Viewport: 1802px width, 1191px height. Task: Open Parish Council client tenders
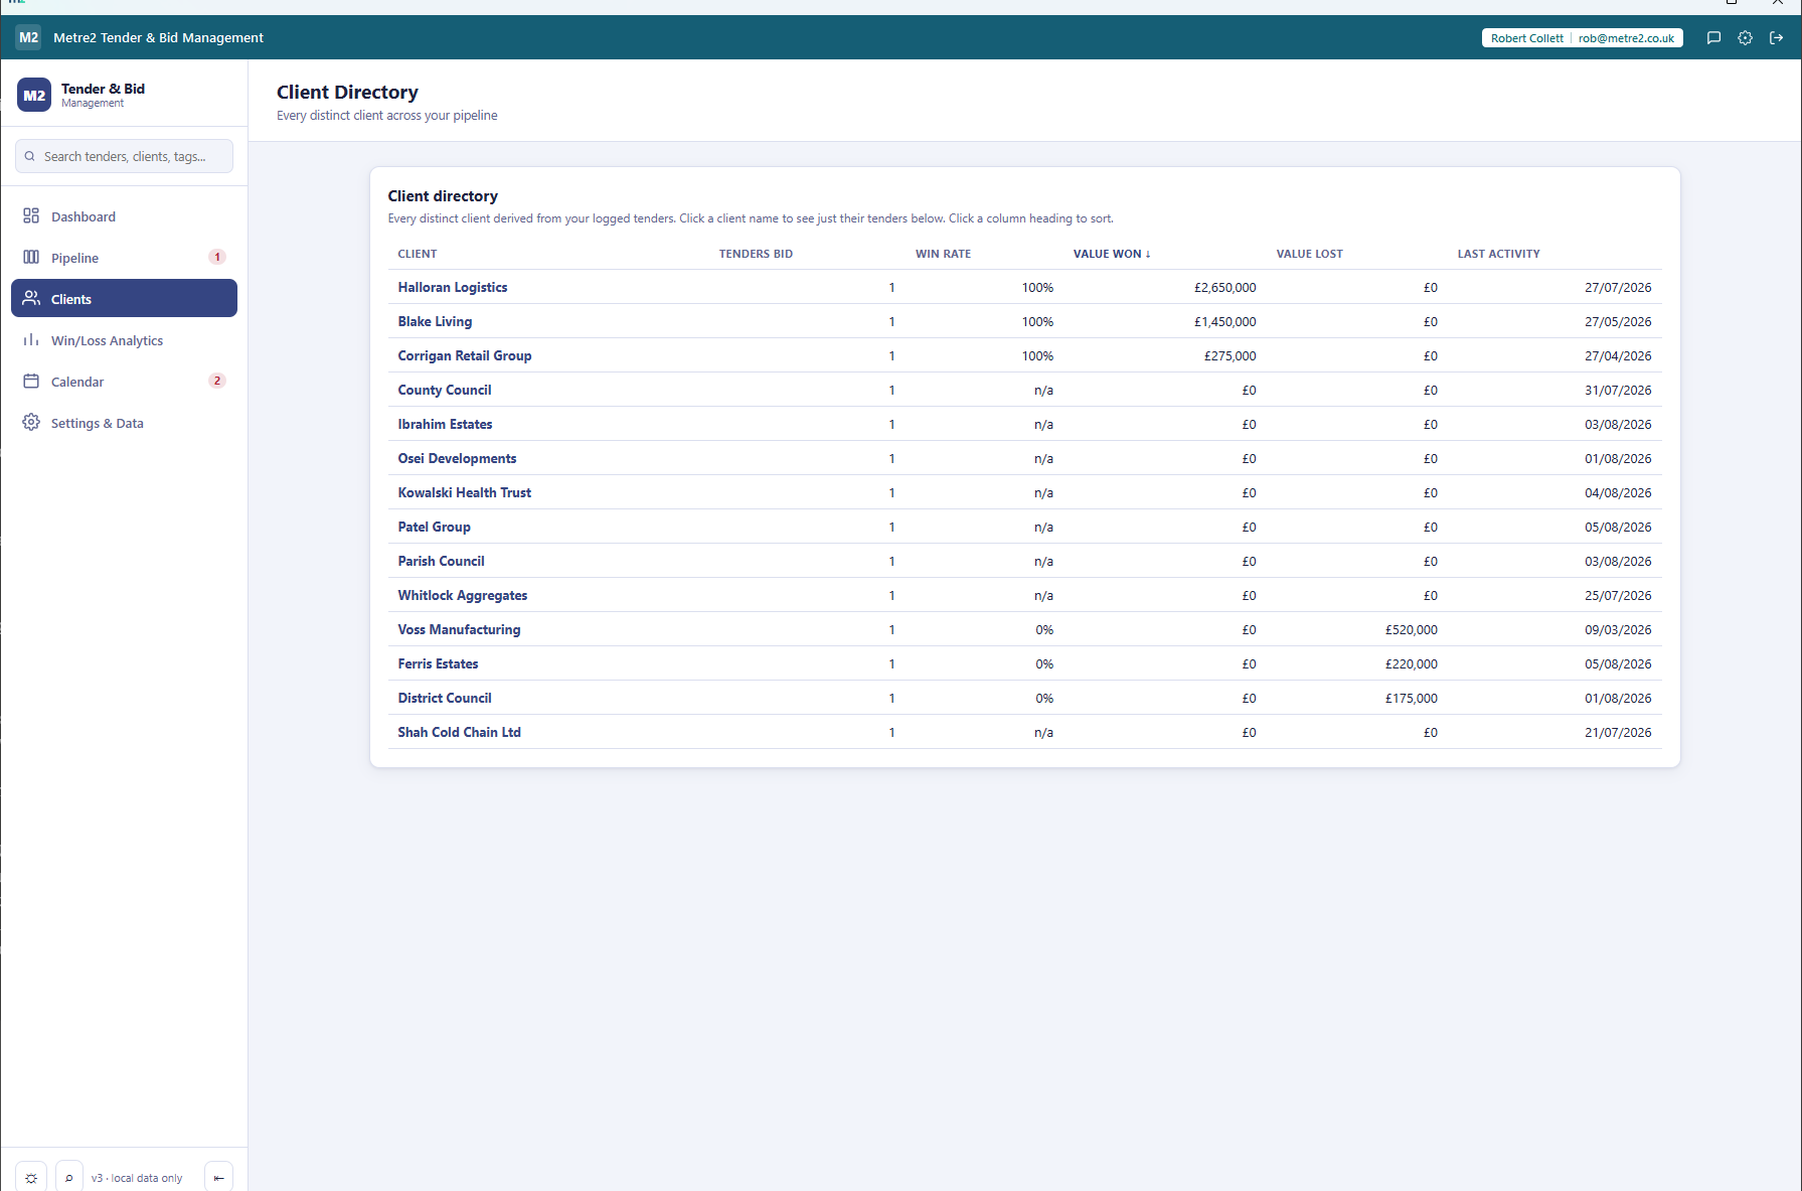[441, 561]
